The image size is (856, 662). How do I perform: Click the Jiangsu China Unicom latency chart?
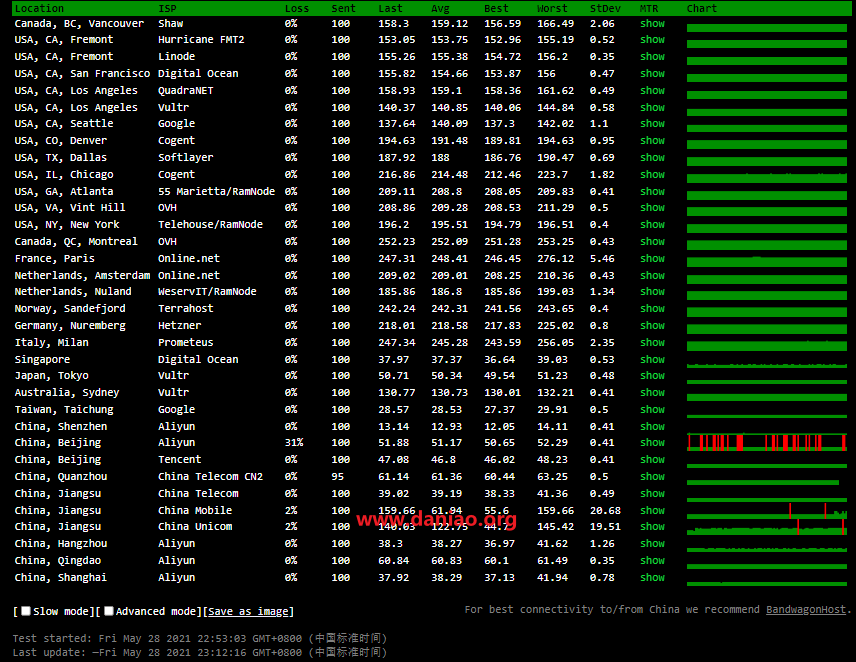point(766,527)
